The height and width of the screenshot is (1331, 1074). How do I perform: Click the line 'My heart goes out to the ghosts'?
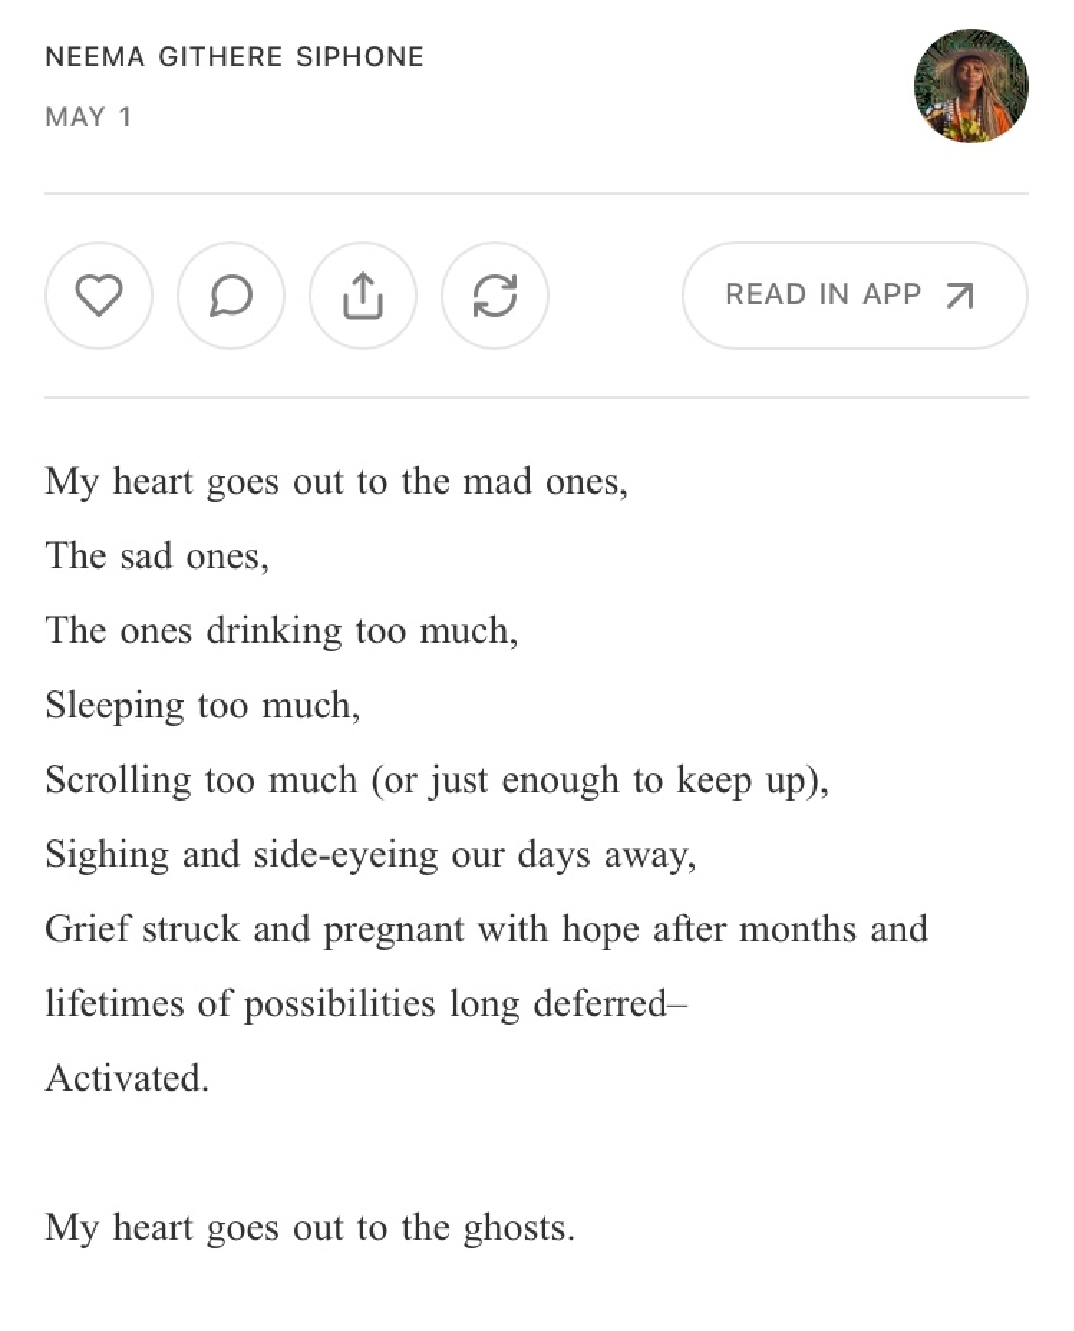click(x=310, y=1227)
